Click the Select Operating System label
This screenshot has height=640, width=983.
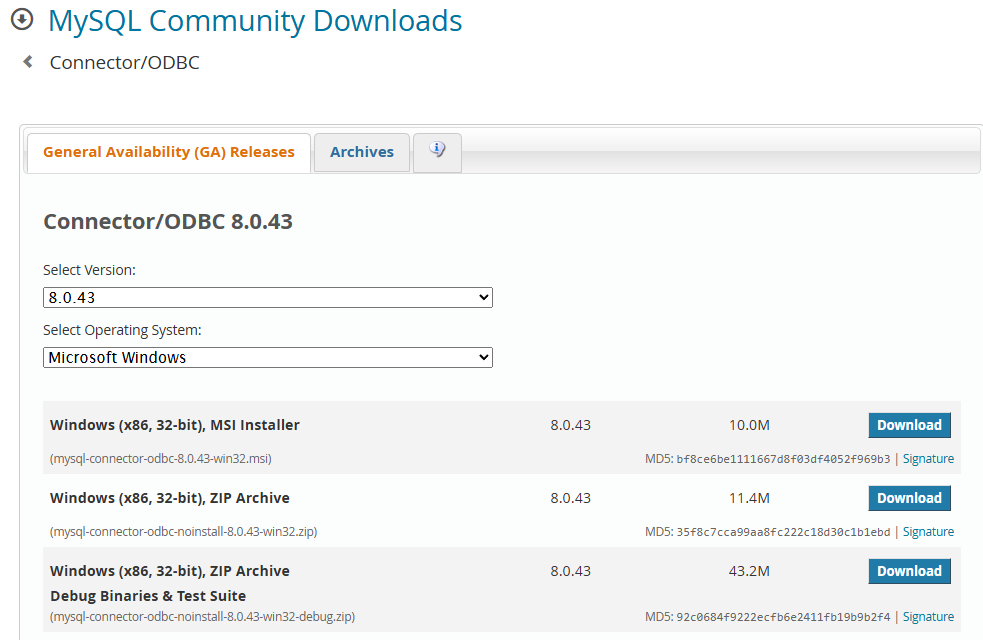pyautogui.click(x=122, y=330)
